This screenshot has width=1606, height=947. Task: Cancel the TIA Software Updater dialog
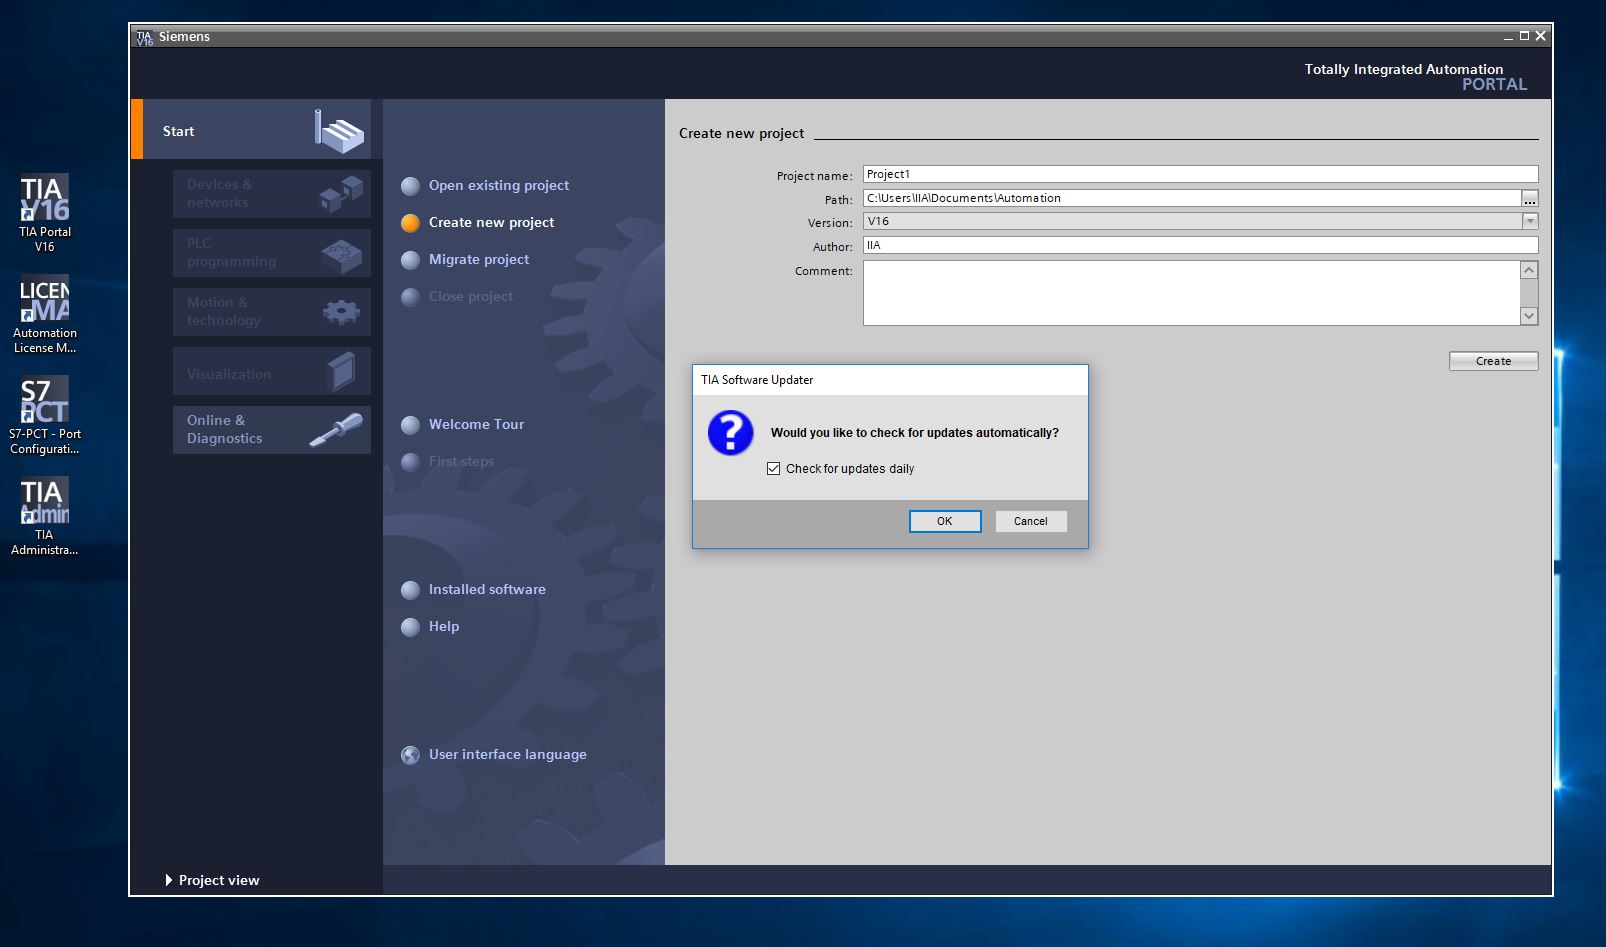tap(1030, 522)
